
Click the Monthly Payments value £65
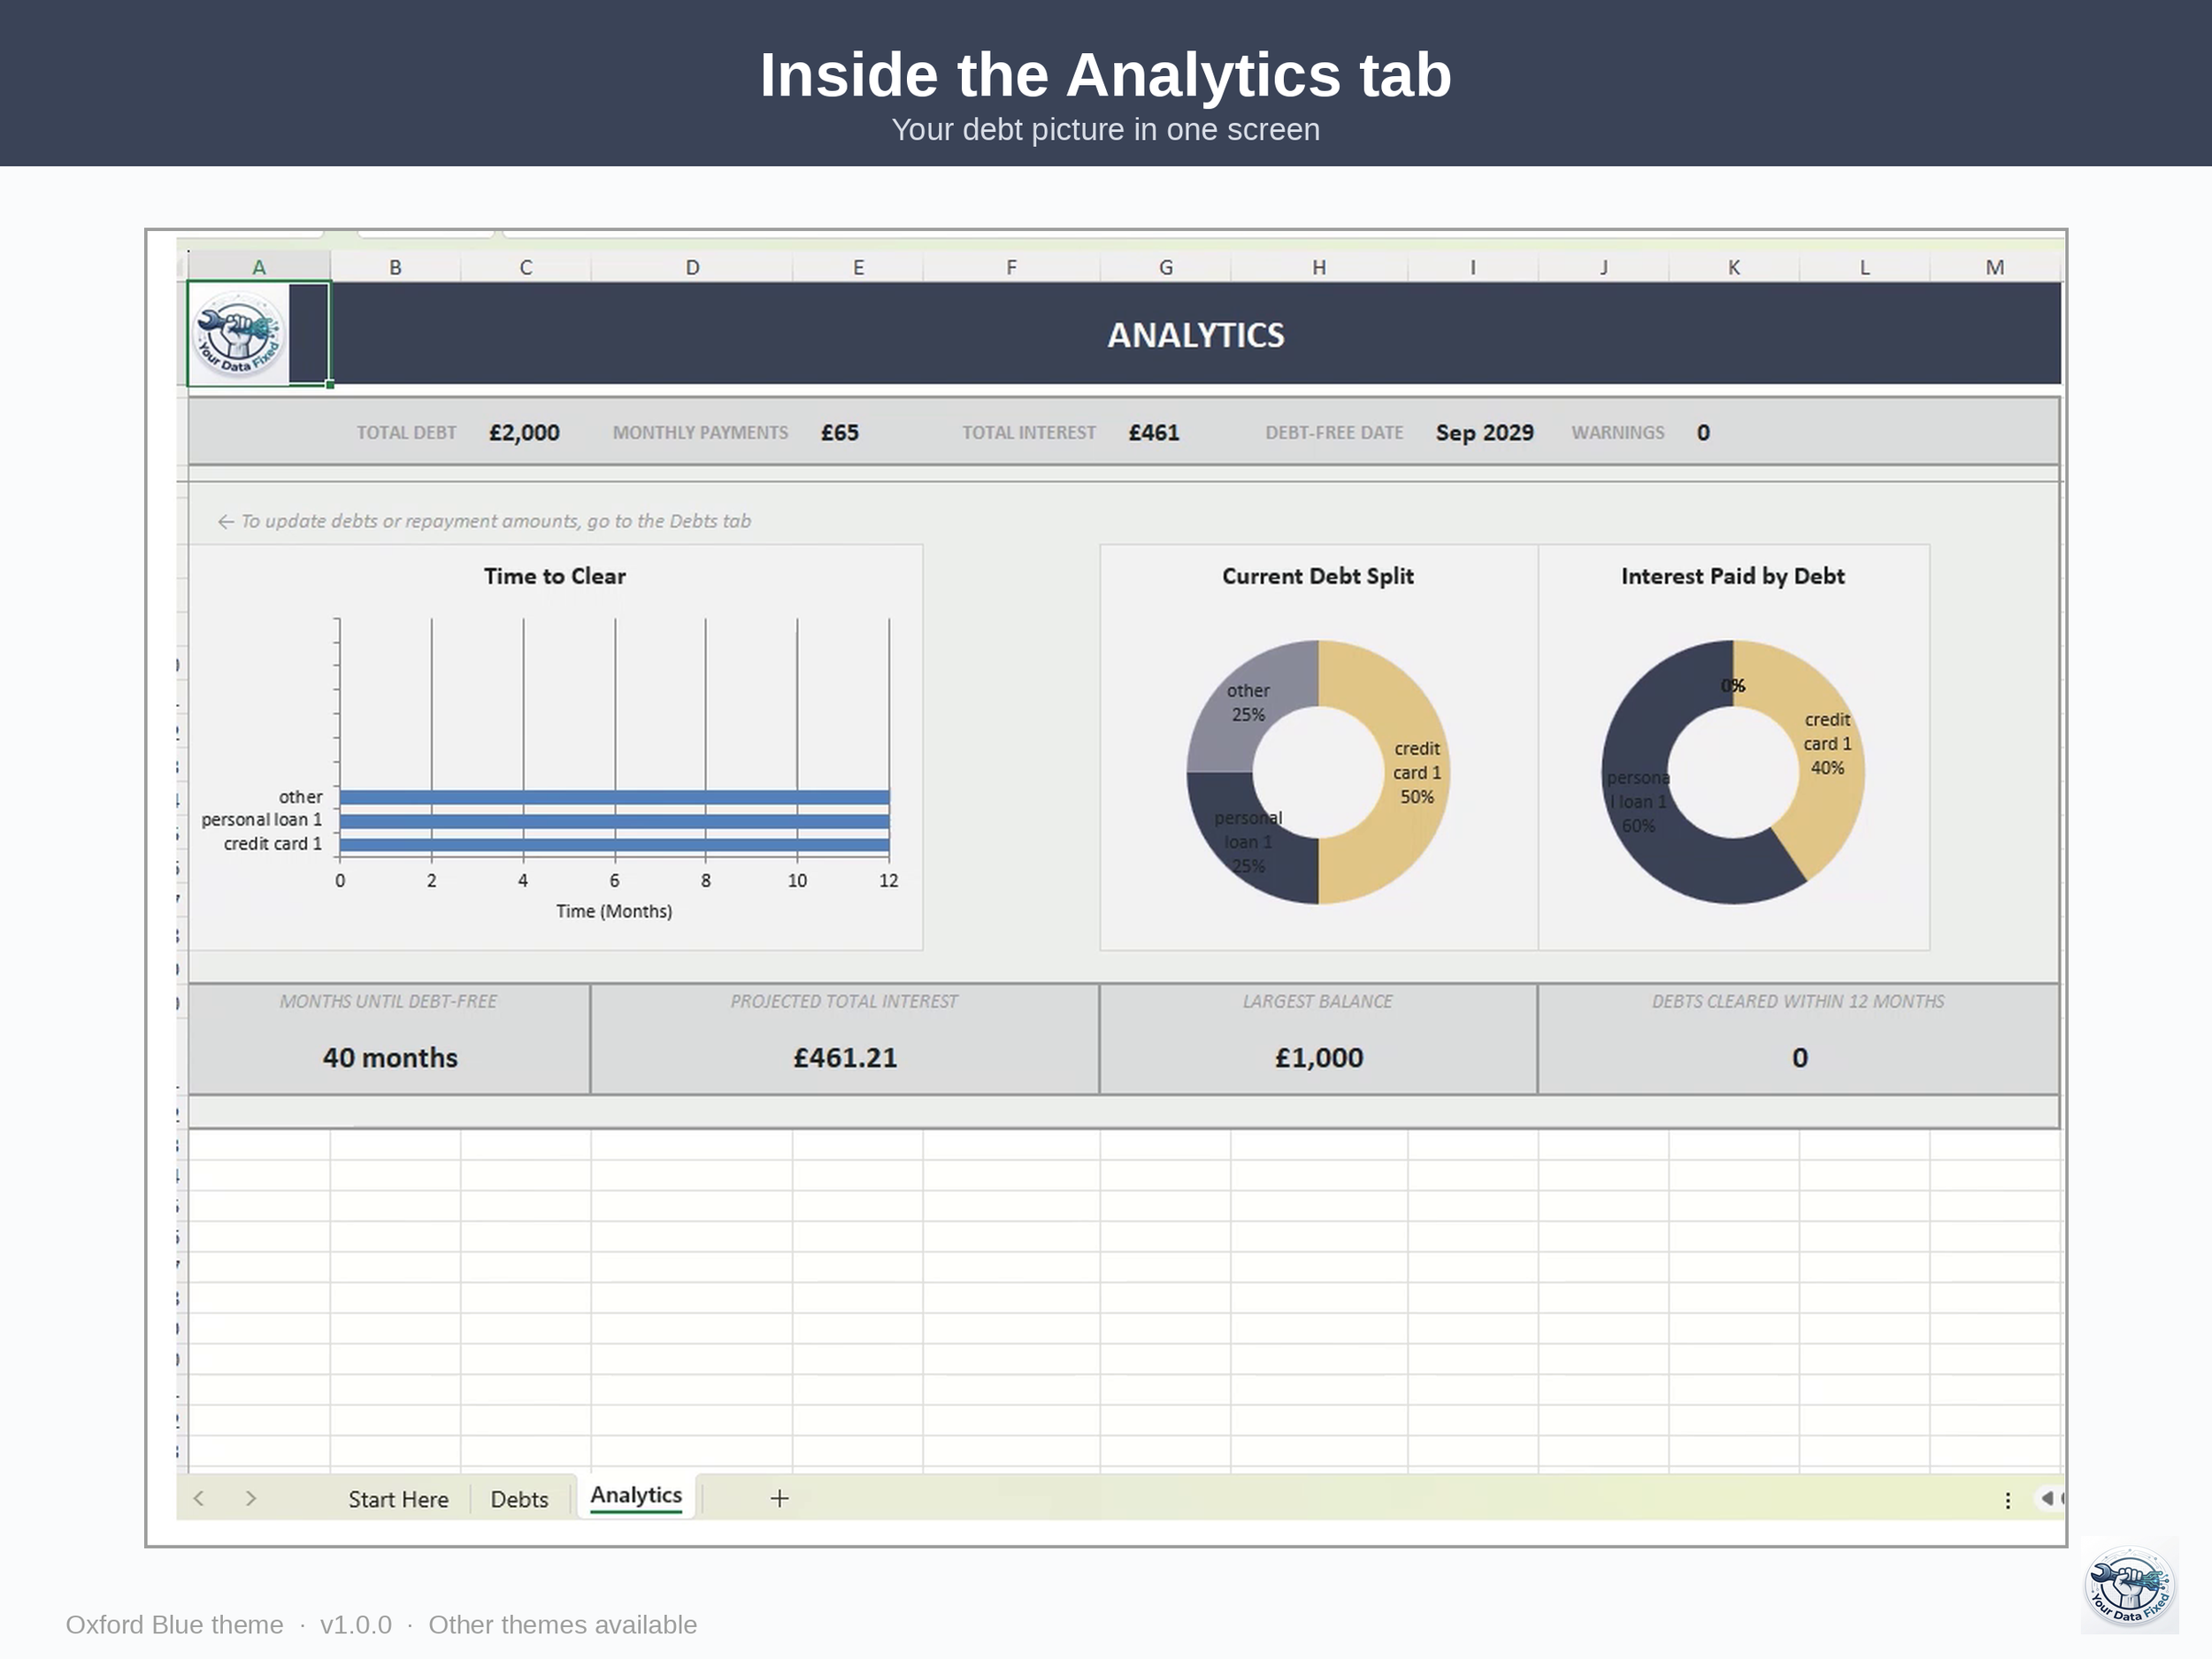[840, 433]
